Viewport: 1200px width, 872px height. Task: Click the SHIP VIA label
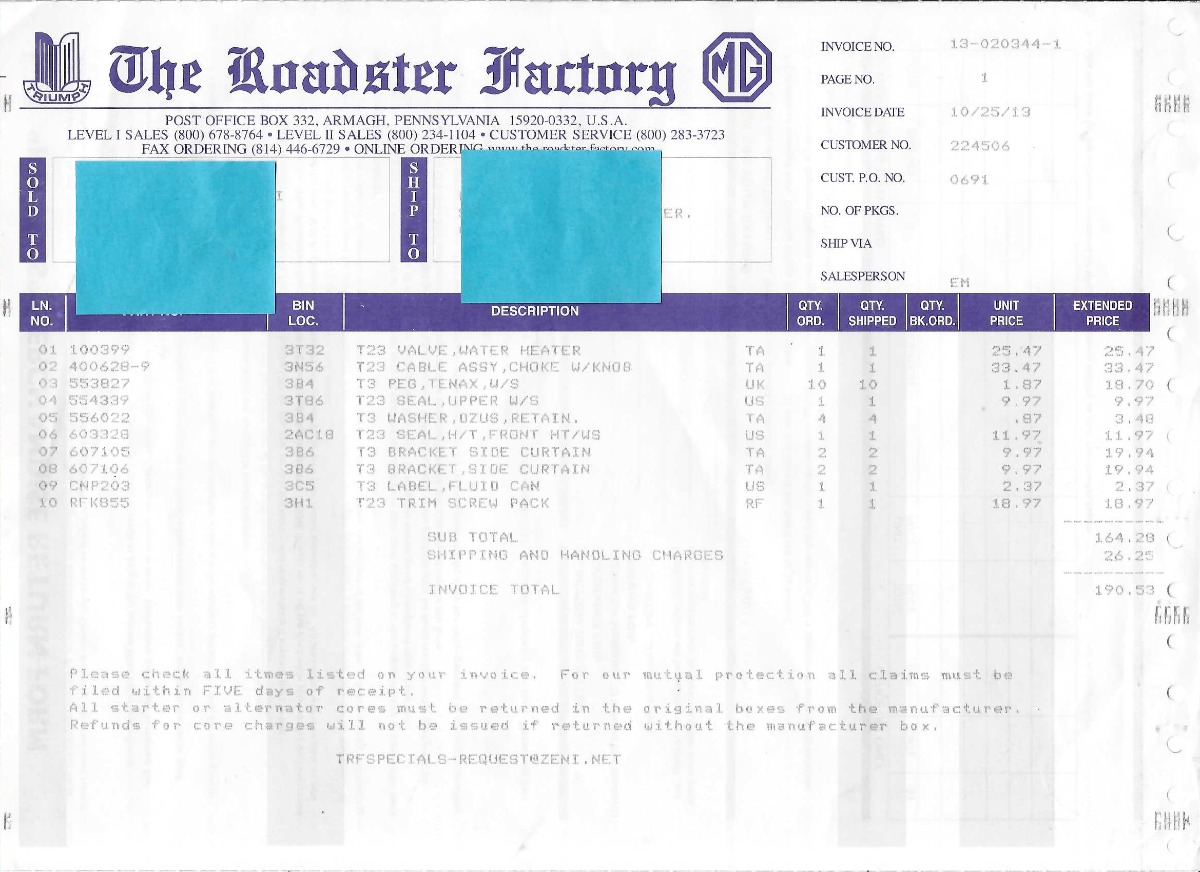[x=846, y=243]
